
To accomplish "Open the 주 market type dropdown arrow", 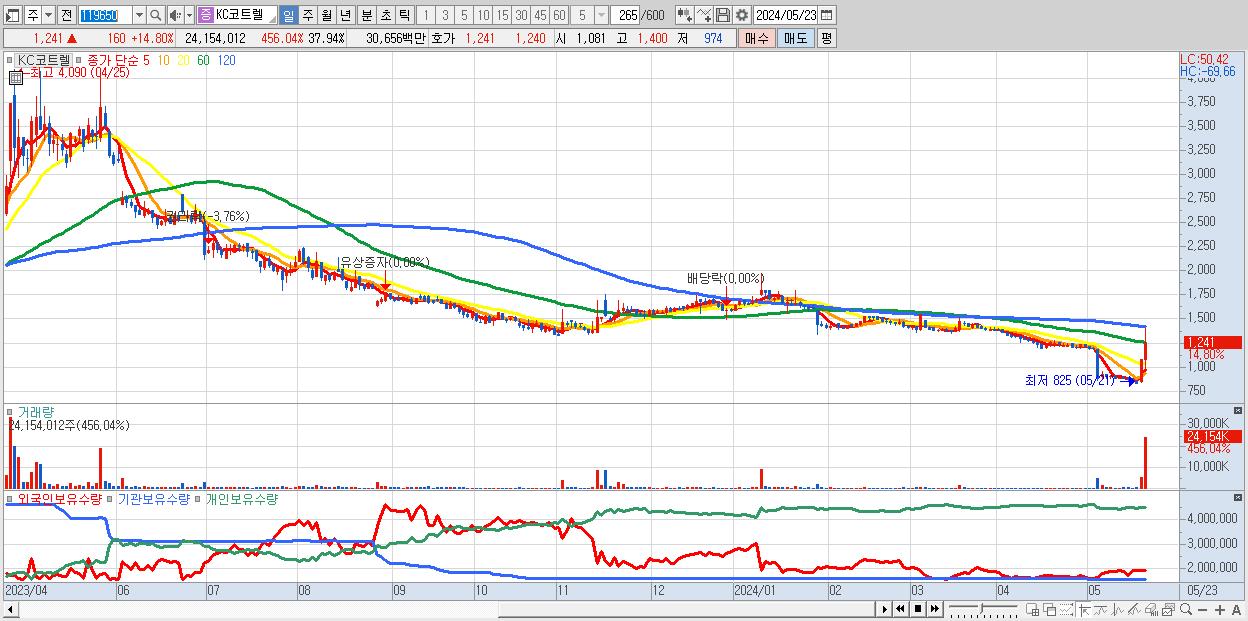I will [49, 15].
